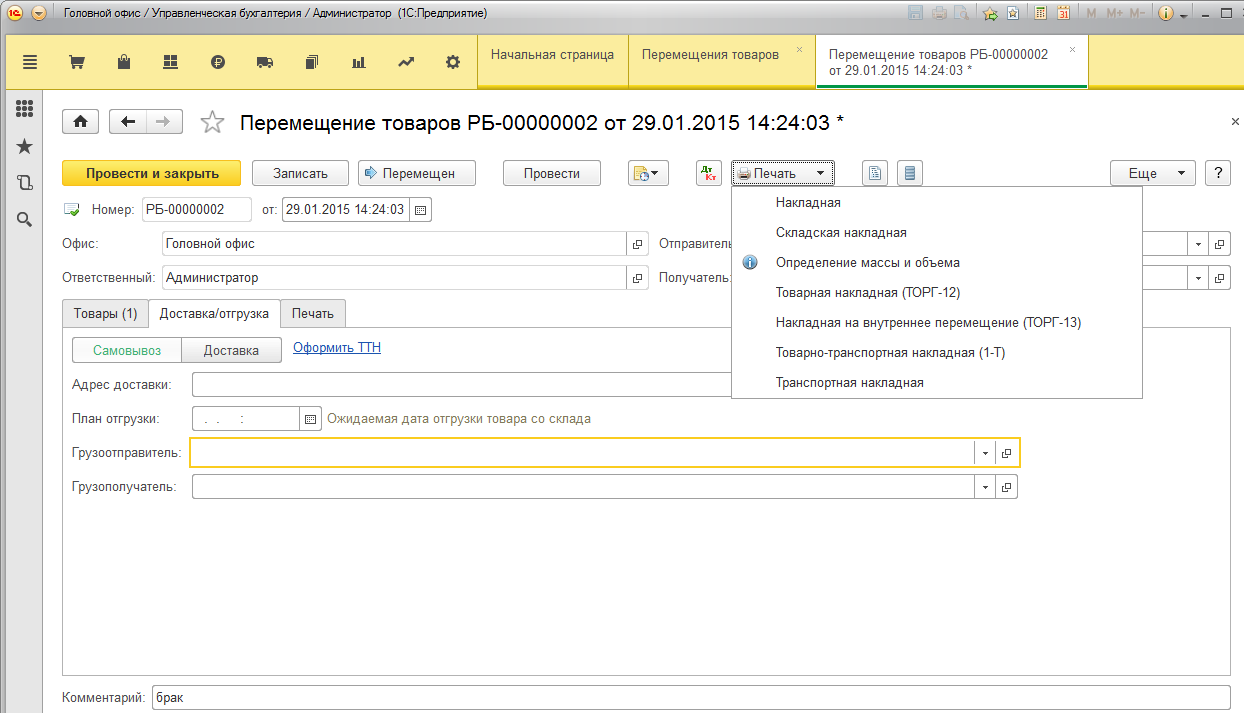Click the Записать button
This screenshot has height=713, width=1244.
(x=301, y=173)
